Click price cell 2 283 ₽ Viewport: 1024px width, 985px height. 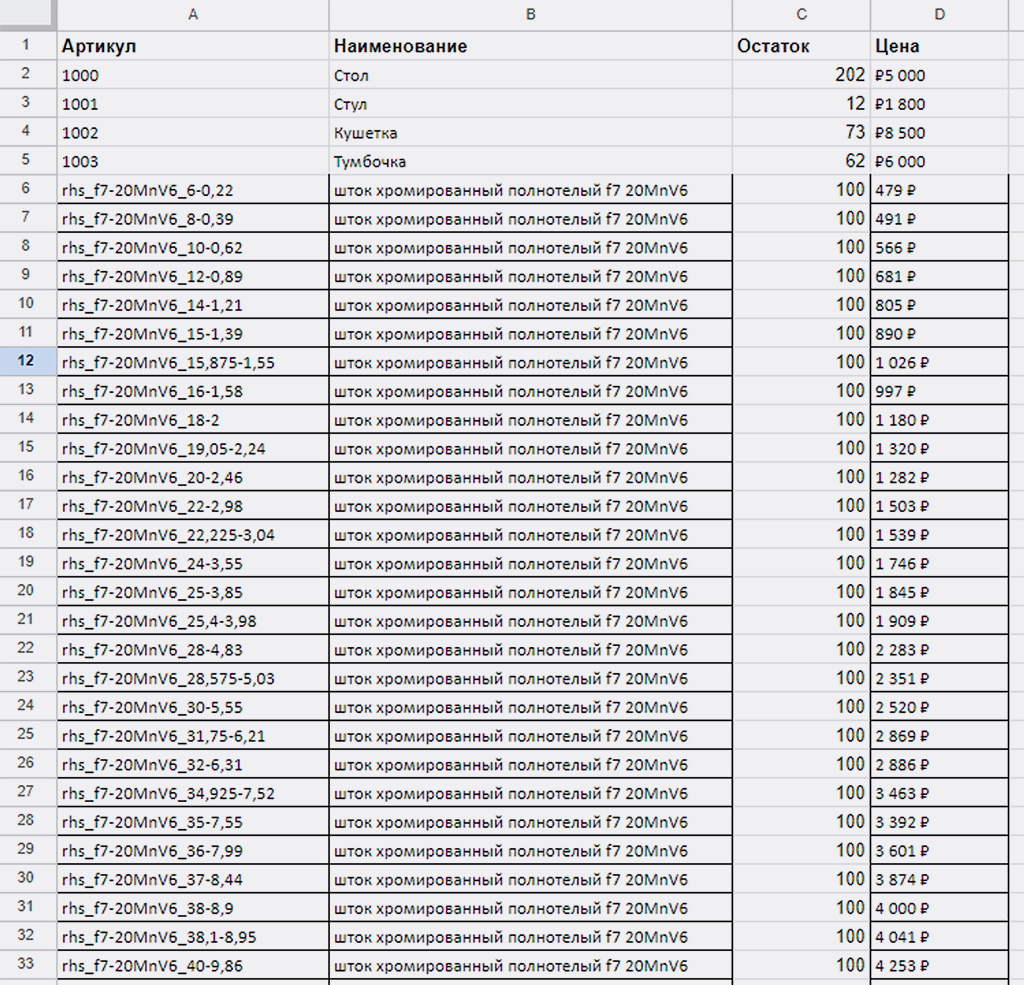(x=939, y=649)
